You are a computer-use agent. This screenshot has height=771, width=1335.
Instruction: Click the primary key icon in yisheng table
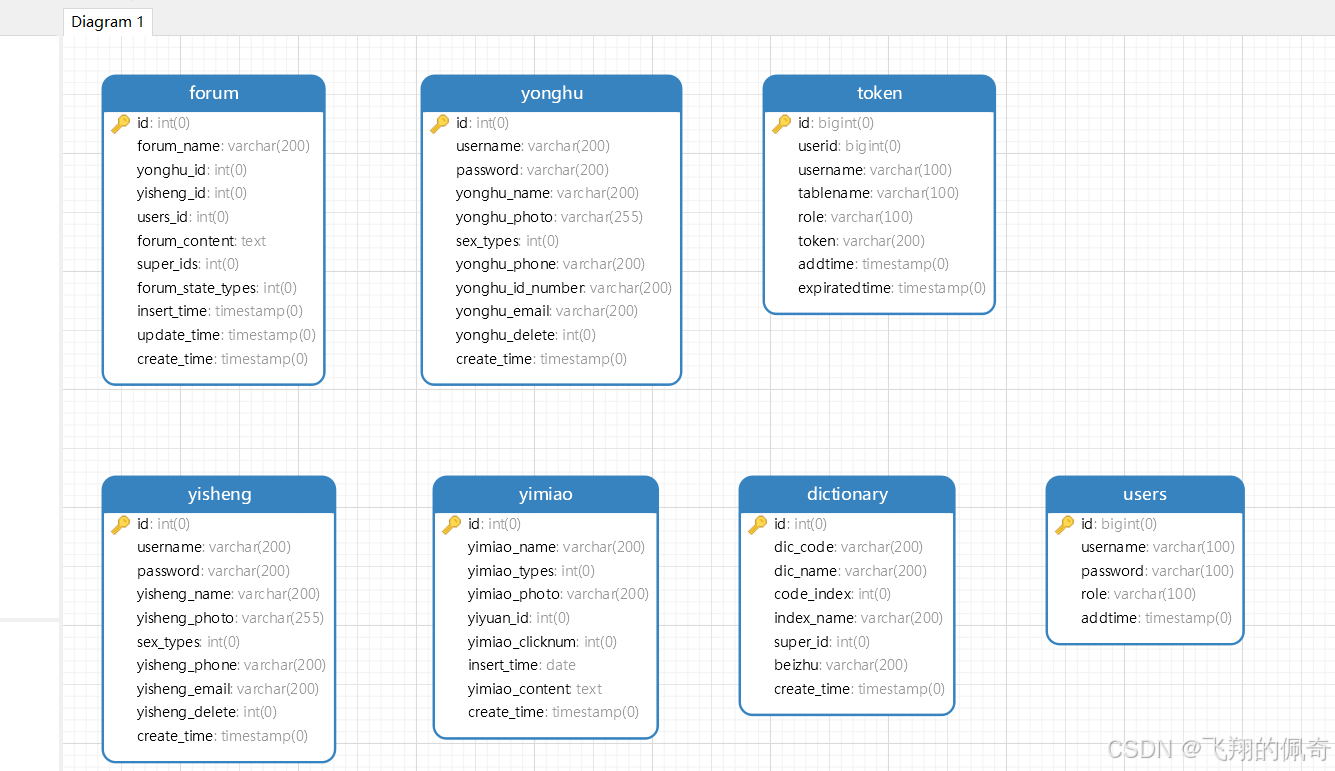tap(121, 524)
